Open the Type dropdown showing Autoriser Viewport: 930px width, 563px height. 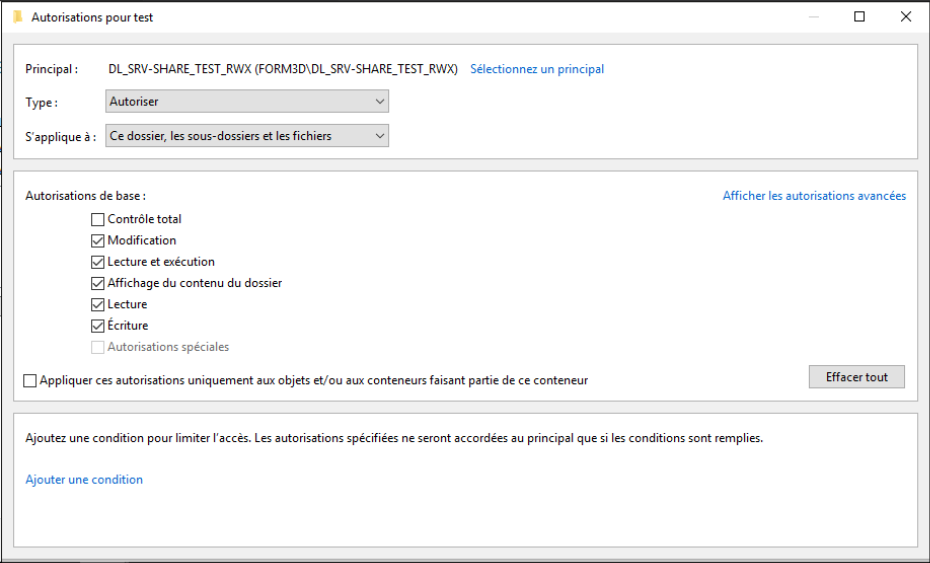[x=247, y=101]
